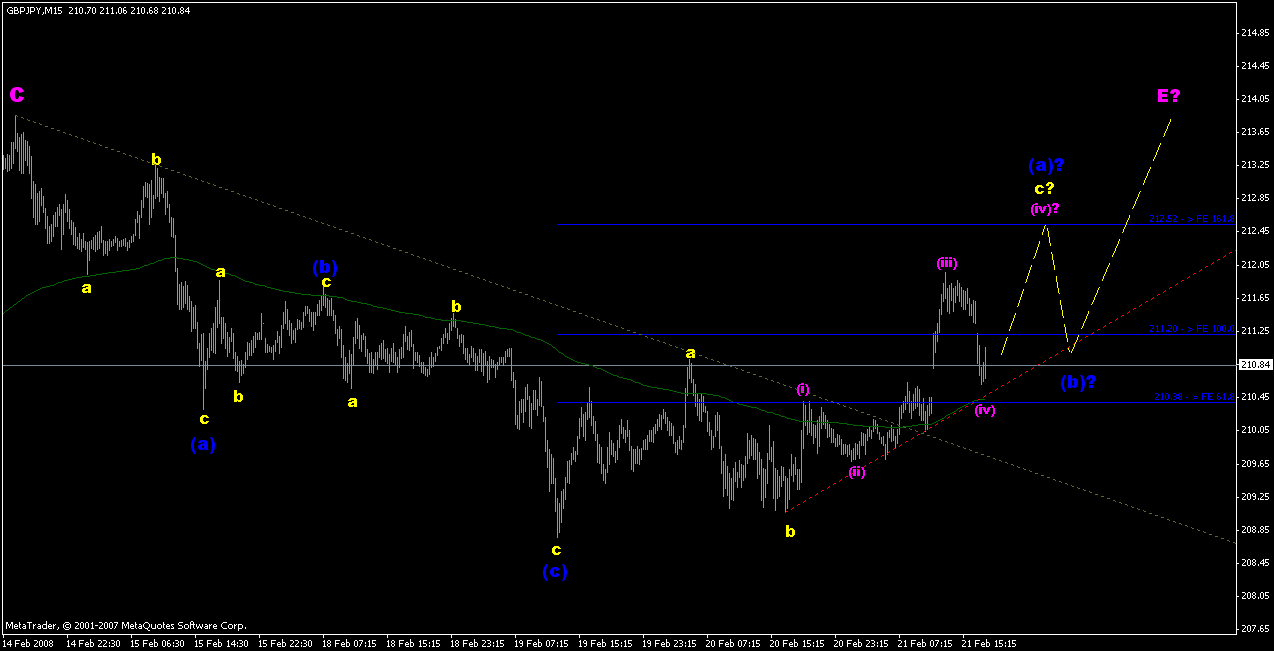Click the '19 Feb 15:15' time label
Viewport: 1274px width, 651px height.
pos(605,644)
